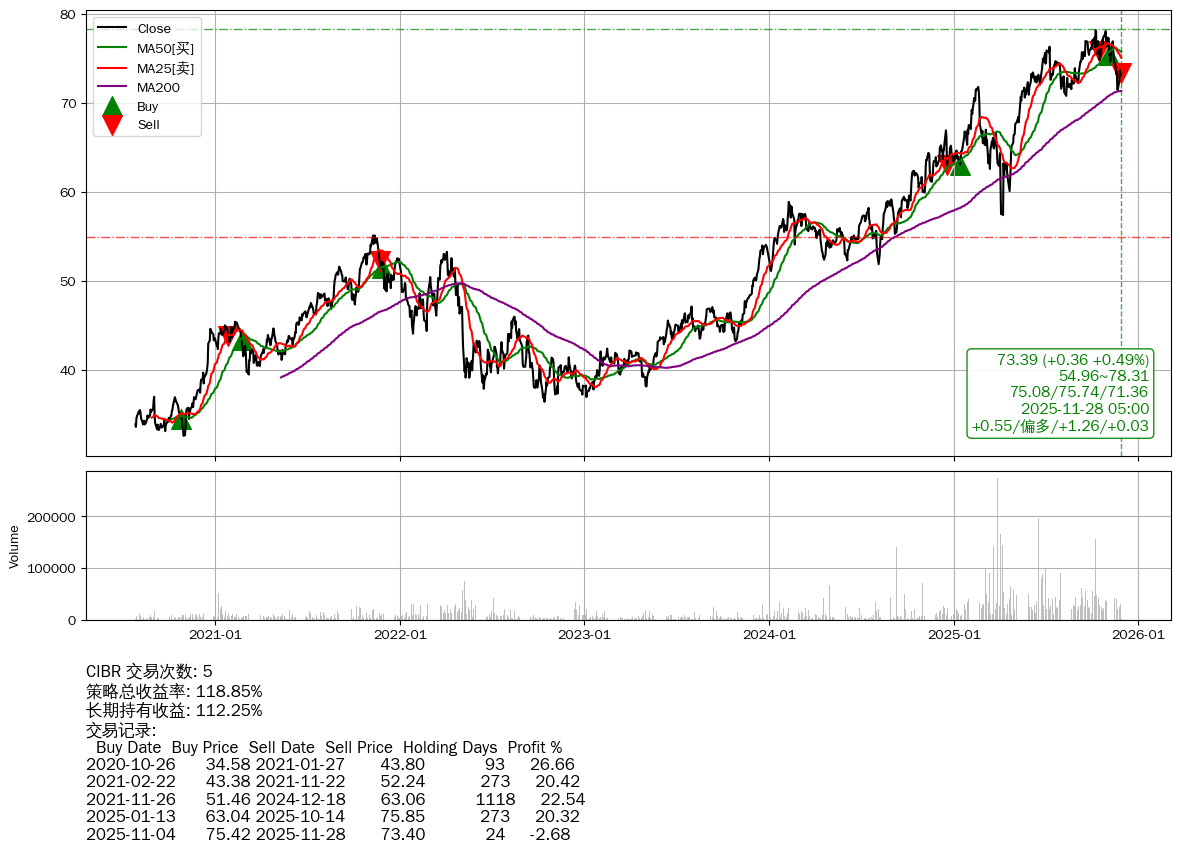Select the MA50[买] legend entry

click(x=165, y=48)
